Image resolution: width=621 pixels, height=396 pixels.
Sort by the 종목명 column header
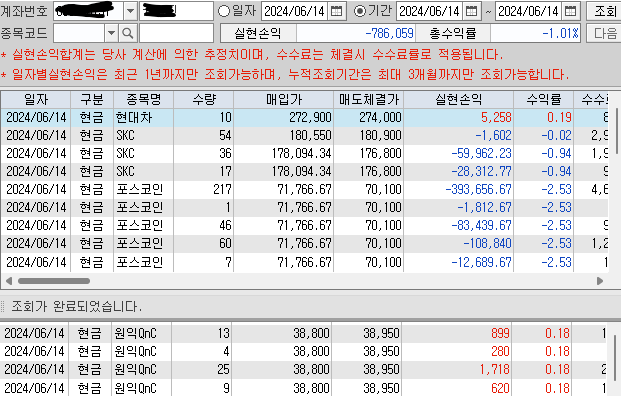point(143,99)
